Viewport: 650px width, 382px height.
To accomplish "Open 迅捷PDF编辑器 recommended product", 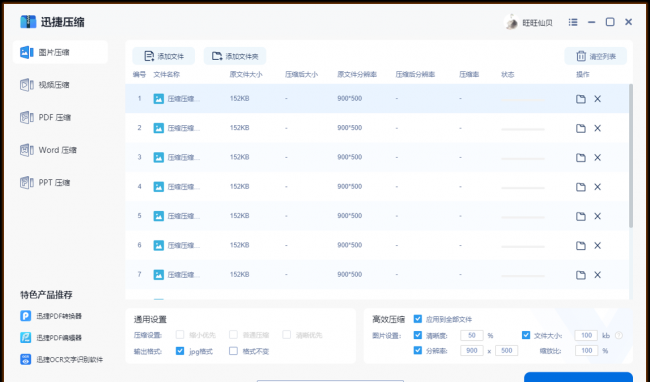I will point(51,338).
